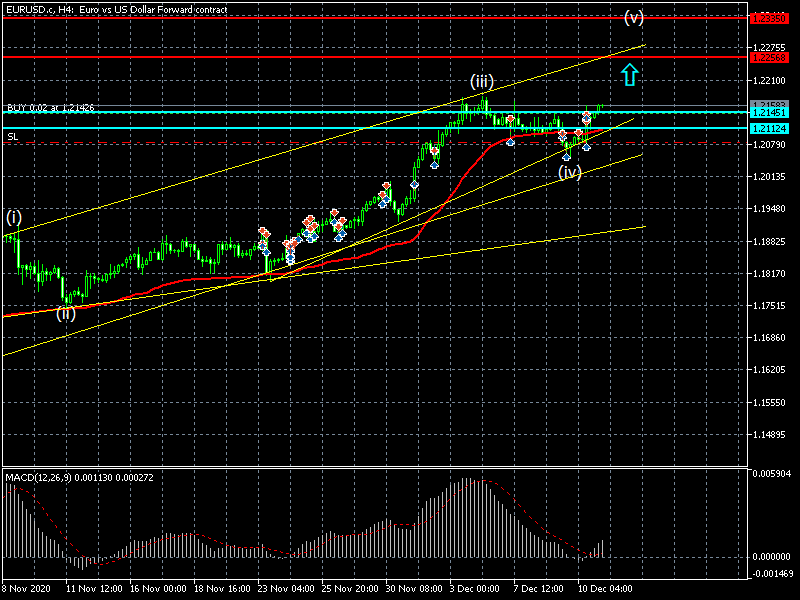Click the cyan up arrow marker
This screenshot has height=600, width=800.
[629, 73]
